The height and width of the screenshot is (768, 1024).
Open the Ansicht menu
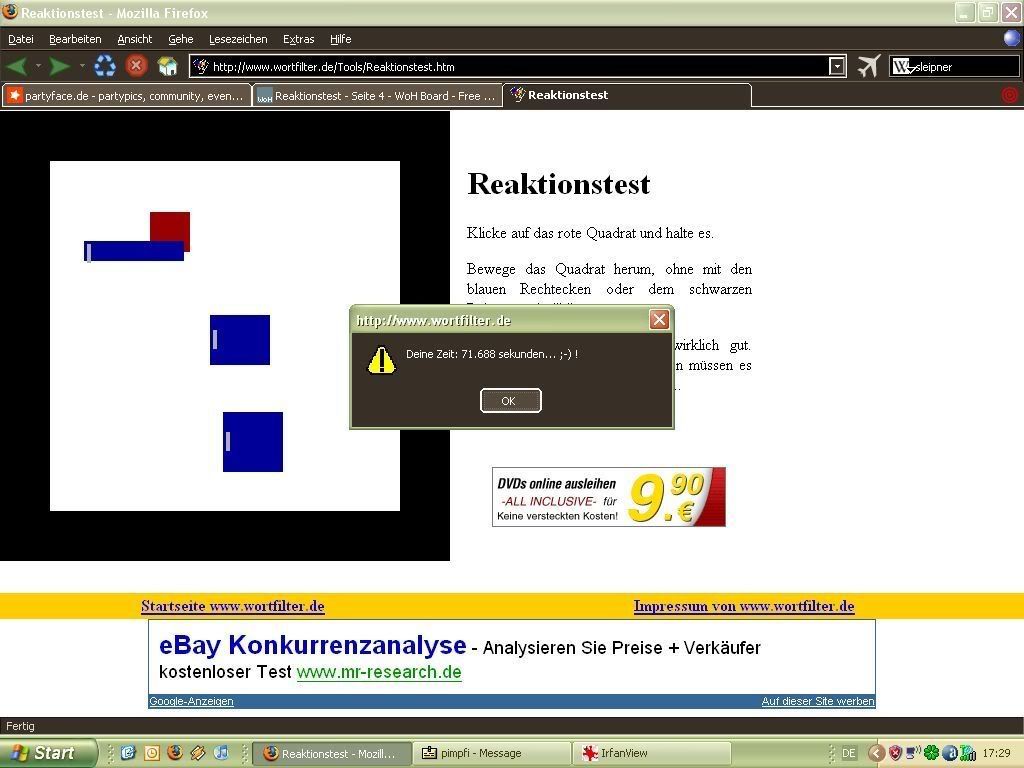point(135,39)
